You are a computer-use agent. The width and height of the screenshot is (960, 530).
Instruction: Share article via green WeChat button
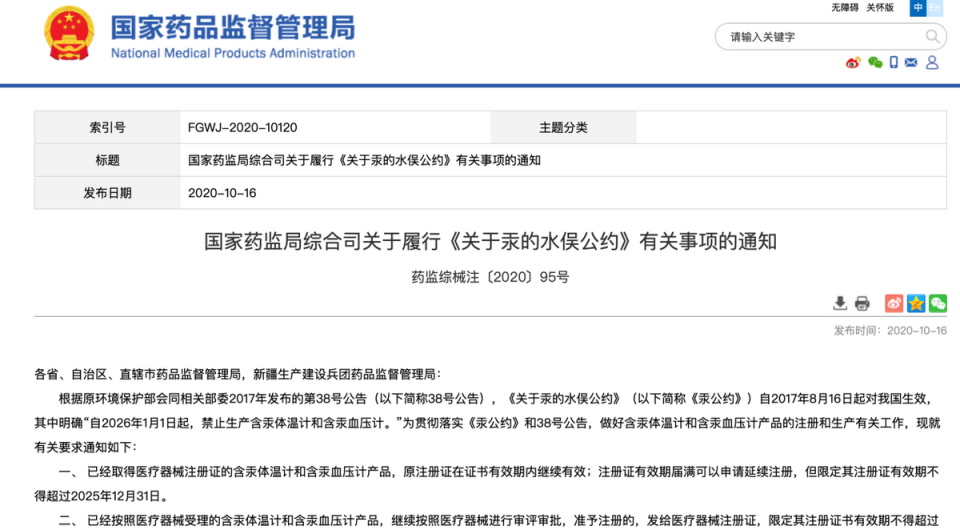pyautogui.click(x=938, y=303)
